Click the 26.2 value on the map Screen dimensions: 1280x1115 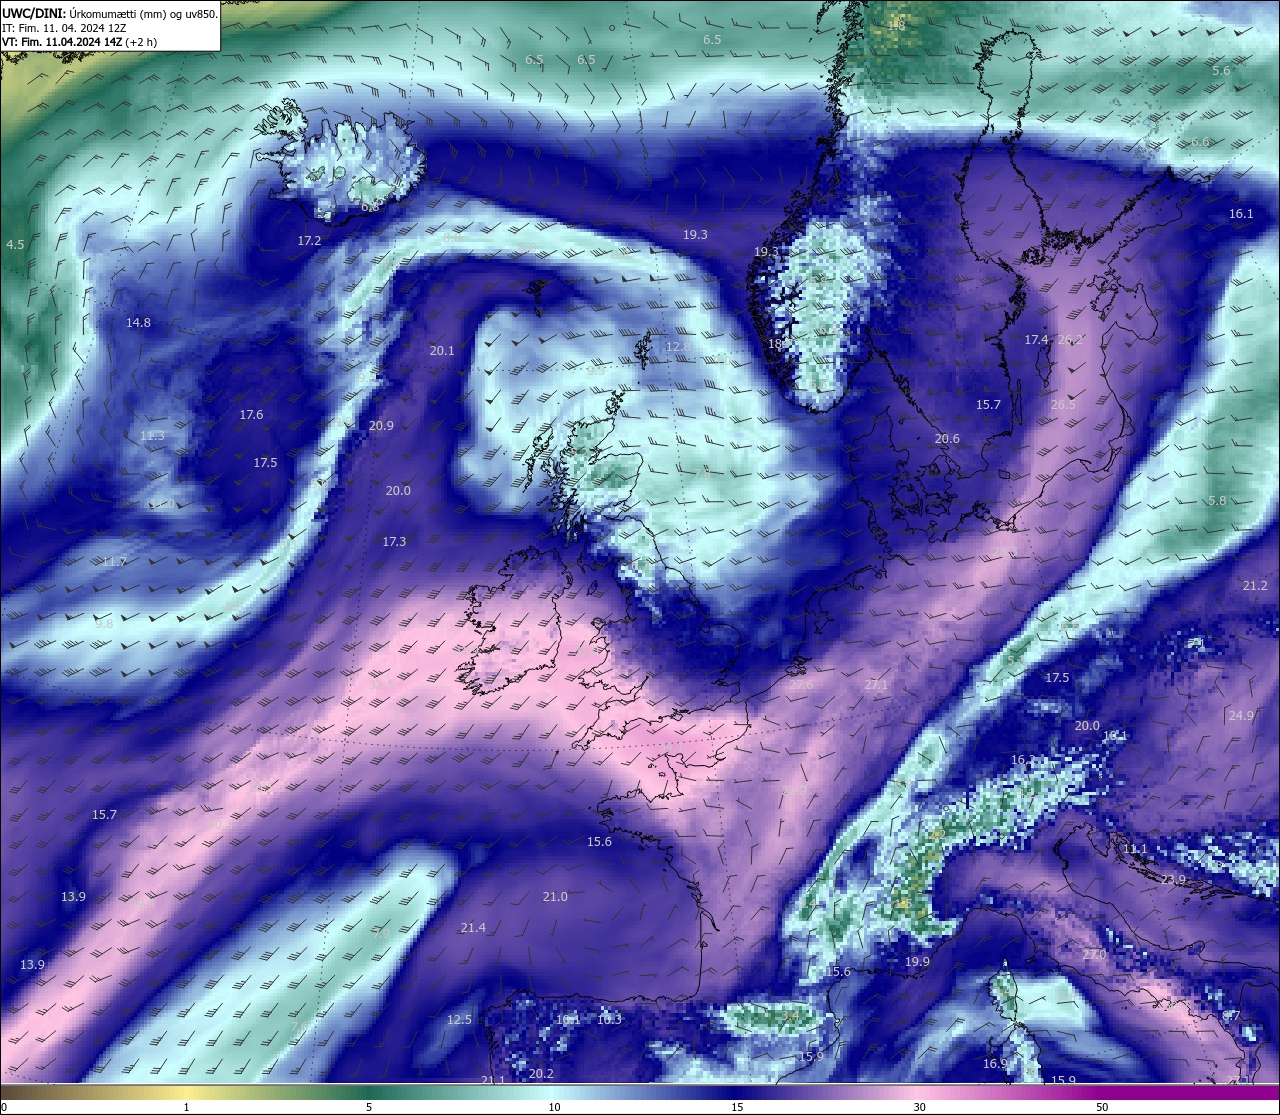pyautogui.click(x=1070, y=340)
